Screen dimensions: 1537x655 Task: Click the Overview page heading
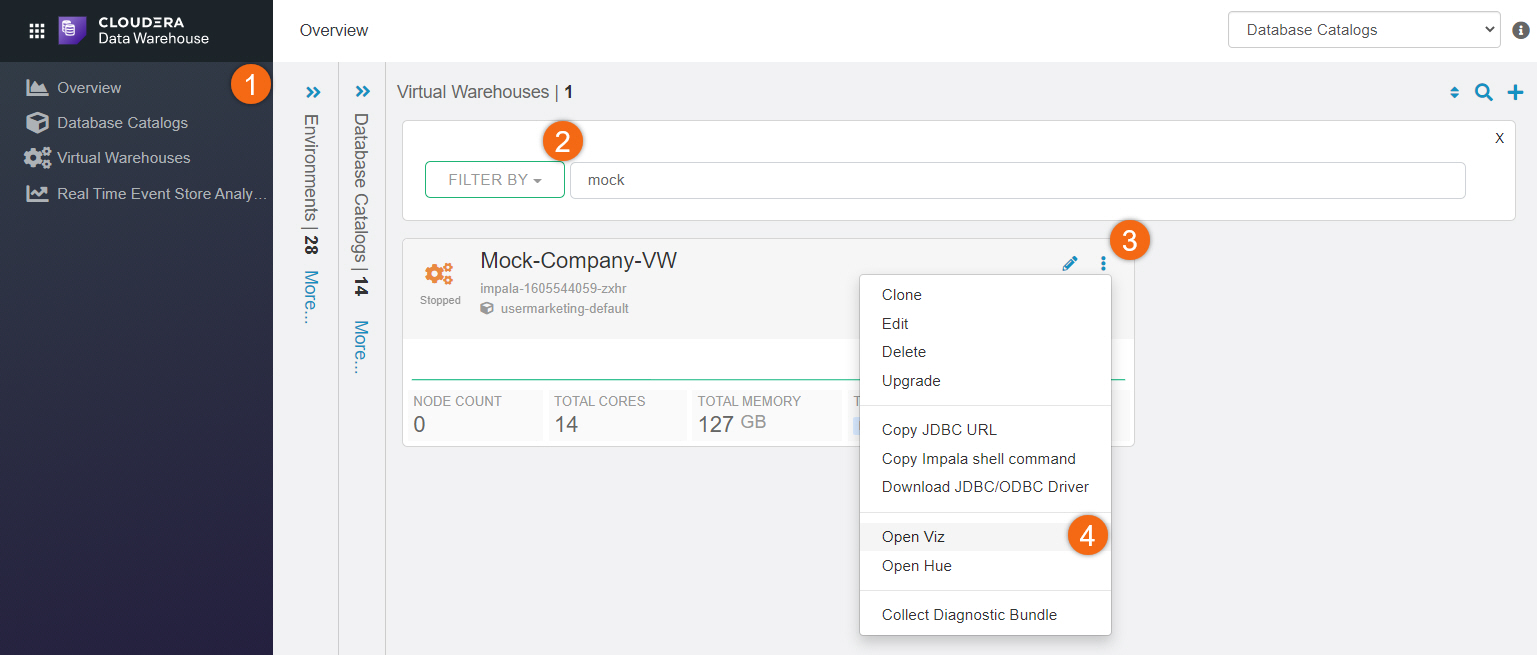tap(334, 31)
